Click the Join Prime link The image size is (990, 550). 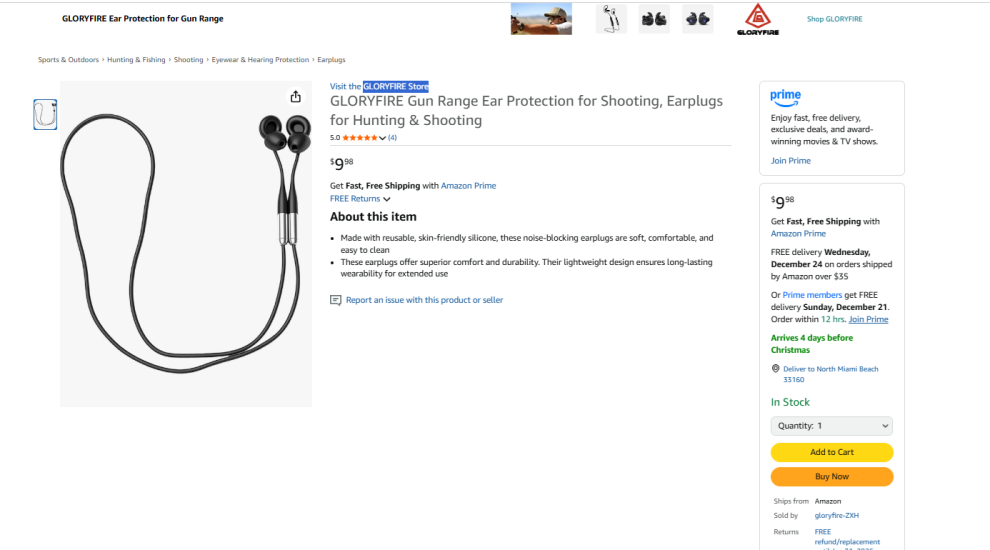791,161
